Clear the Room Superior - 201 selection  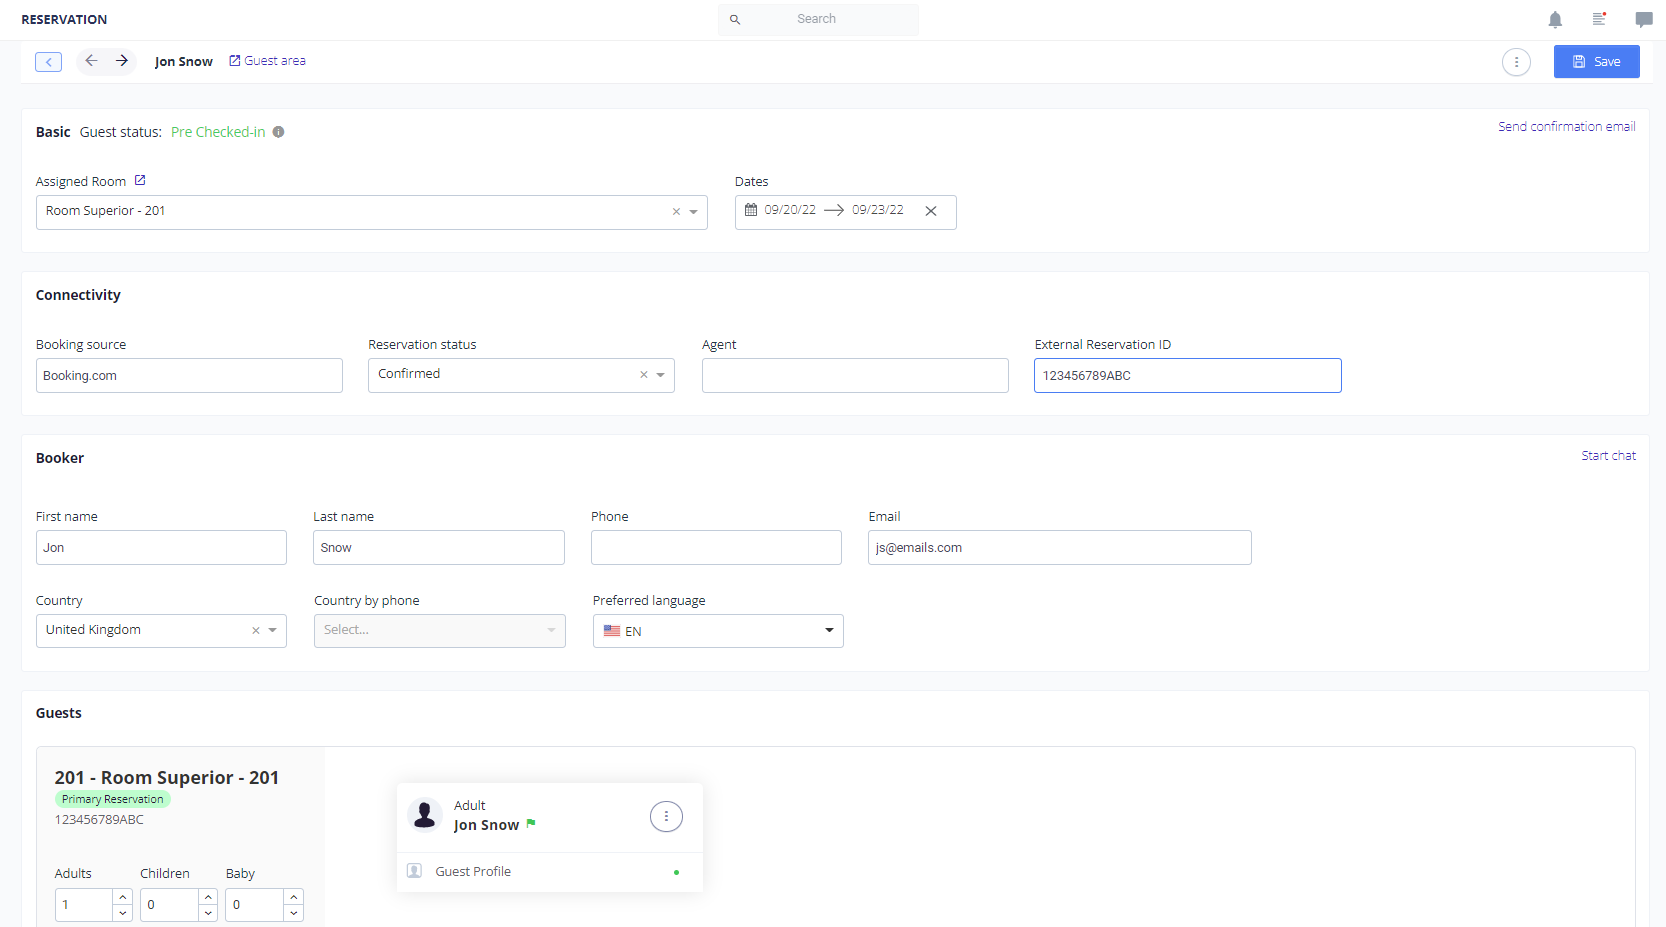pos(676,212)
